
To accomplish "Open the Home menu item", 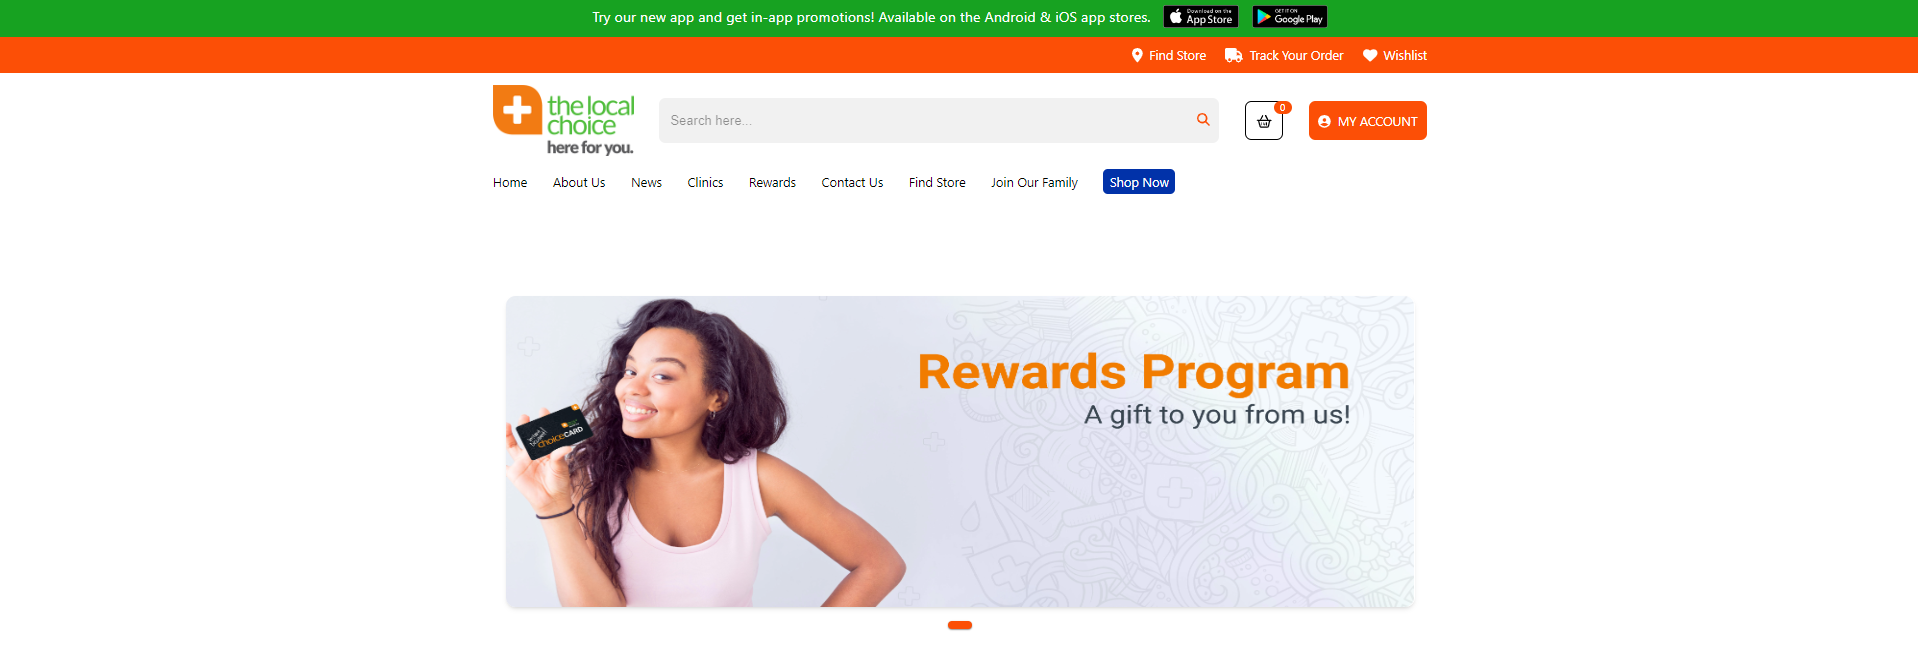I will tap(510, 183).
